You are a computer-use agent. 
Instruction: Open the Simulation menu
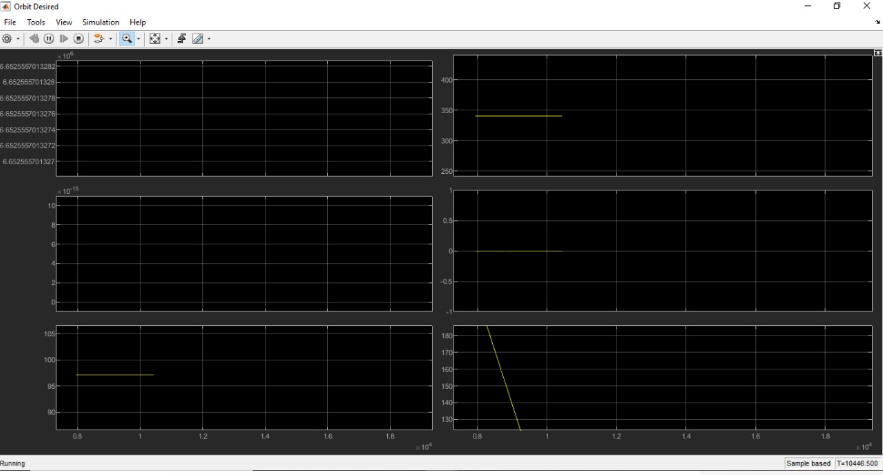tap(101, 22)
